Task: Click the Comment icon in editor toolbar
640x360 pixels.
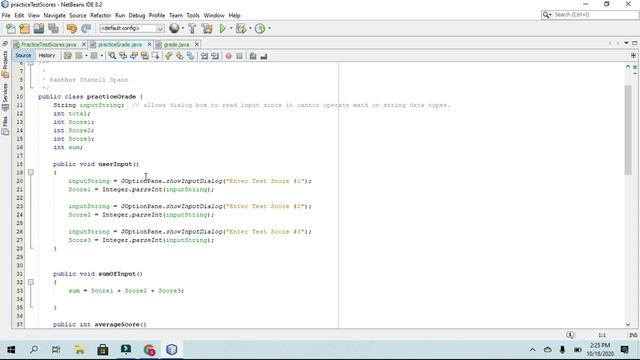Action: pyautogui.click(x=253, y=56)
